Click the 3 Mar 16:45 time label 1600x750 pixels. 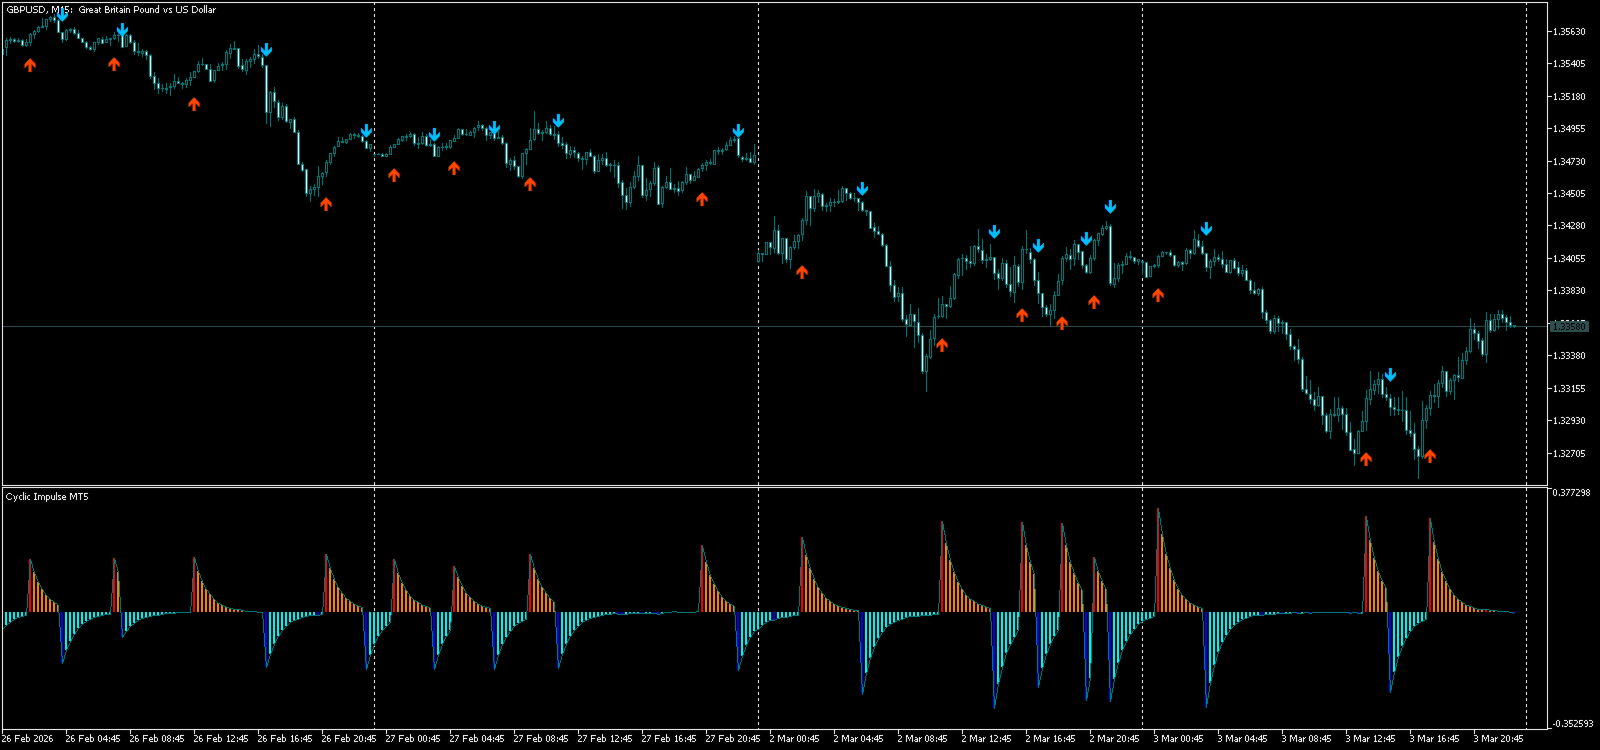click(1434, 739)
